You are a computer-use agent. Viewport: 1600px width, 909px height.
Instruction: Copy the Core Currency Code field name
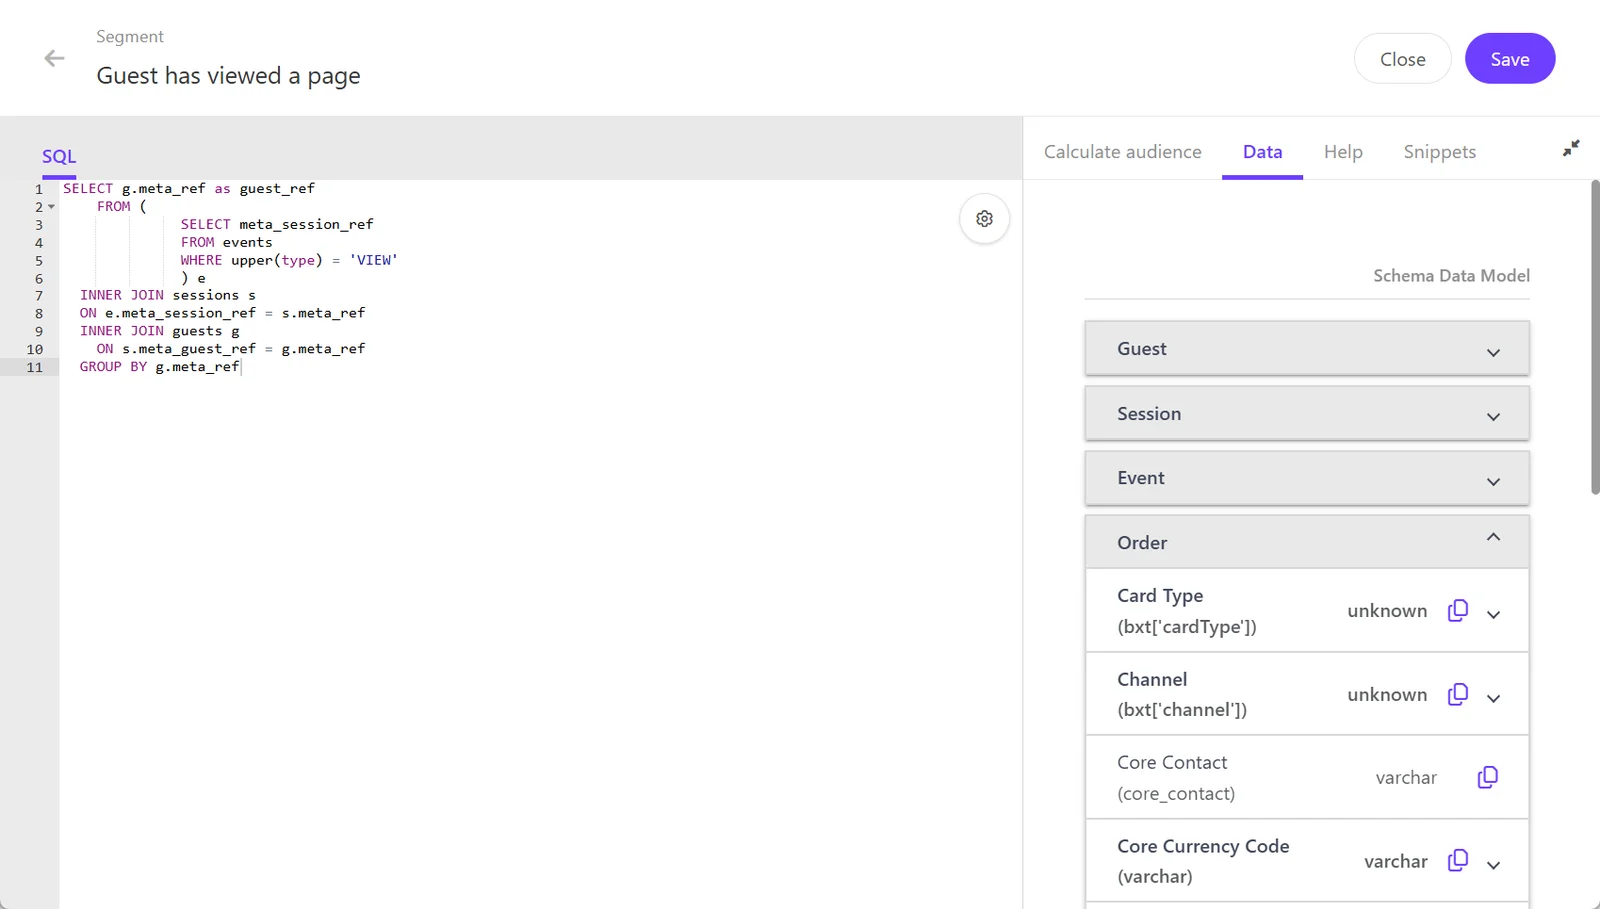1458,860
